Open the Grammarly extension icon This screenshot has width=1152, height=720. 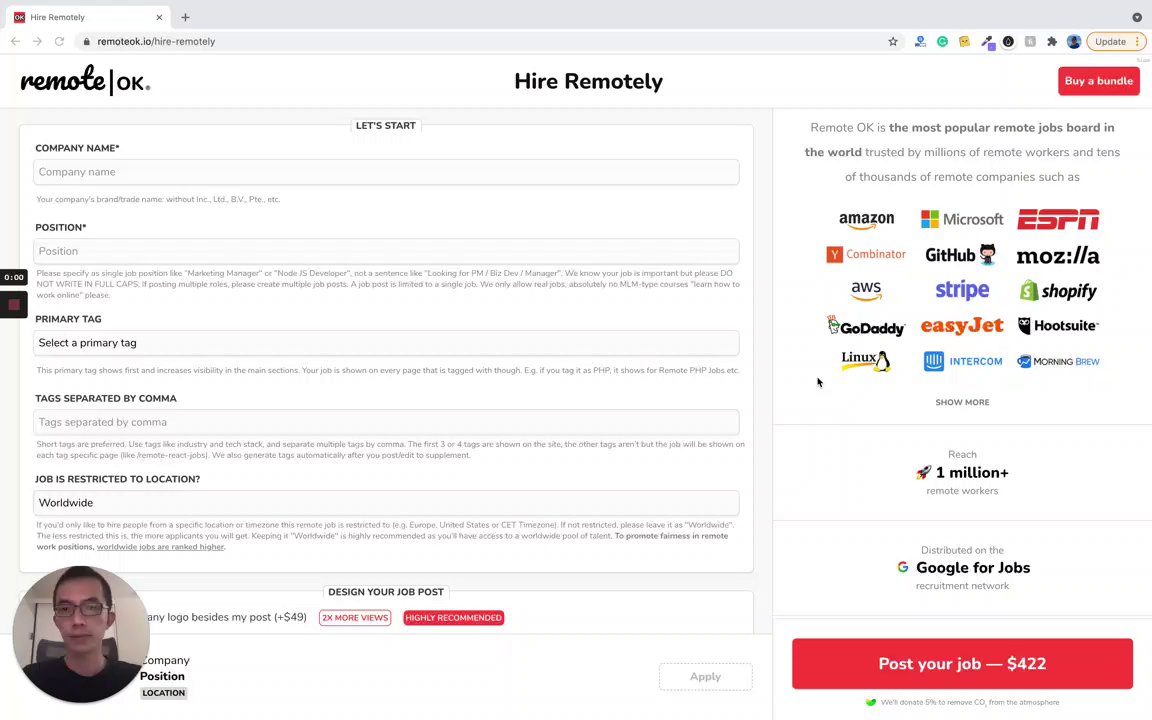click(942, 42)
